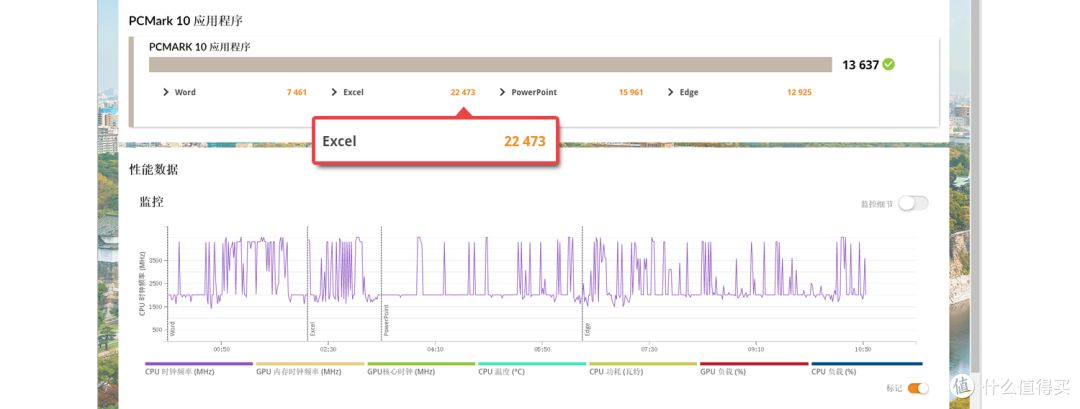Click the 04:10 time axis label
Viewport: 1080px width, 409px height.
(x=435, y=349)
